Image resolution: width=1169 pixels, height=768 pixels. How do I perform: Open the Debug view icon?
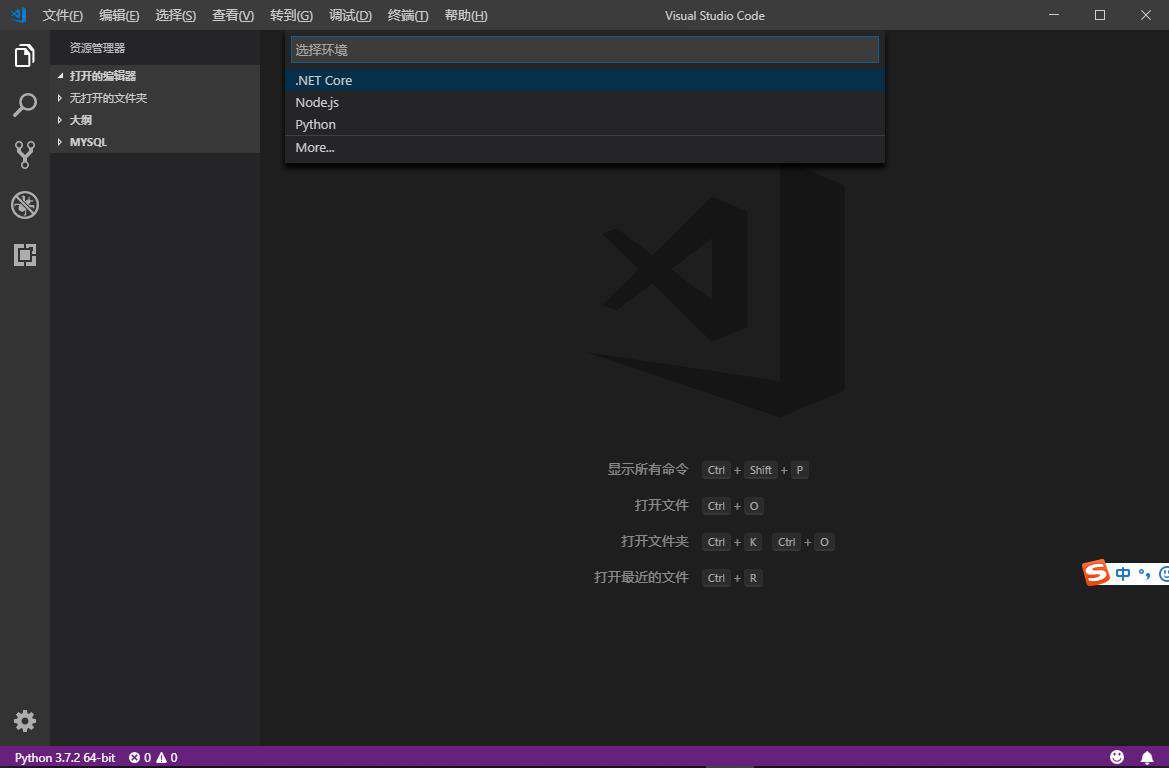pos(25,205)
